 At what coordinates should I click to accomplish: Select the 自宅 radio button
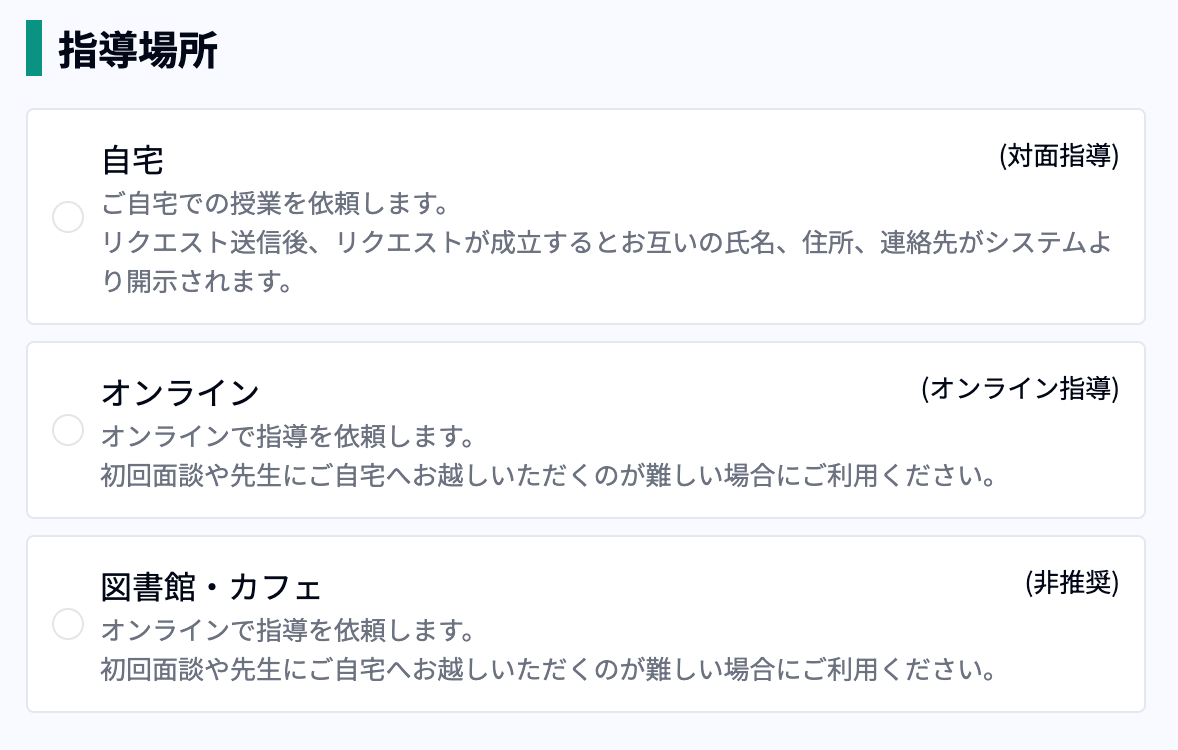point(68,217)
